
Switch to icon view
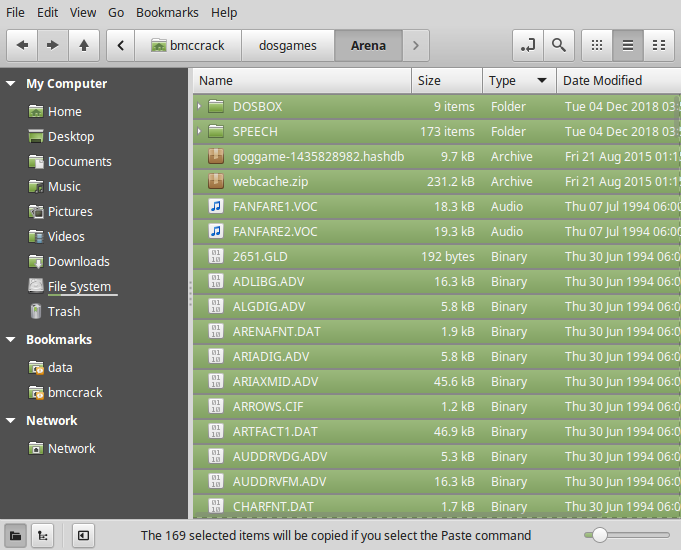click(x=597, y=45)
